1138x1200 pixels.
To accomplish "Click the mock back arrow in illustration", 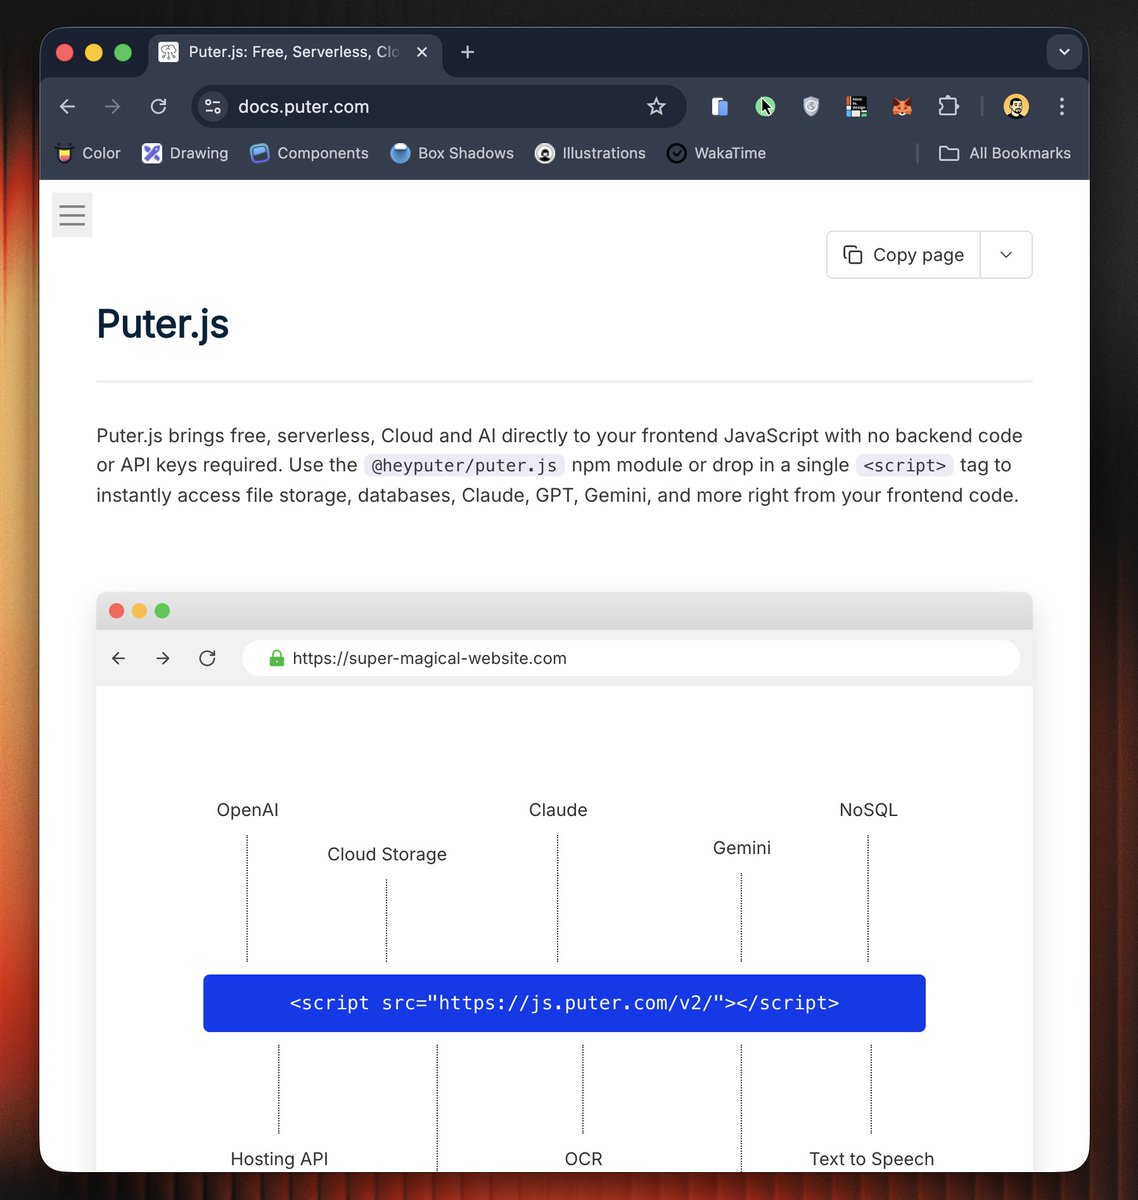I will pos(118,658).
